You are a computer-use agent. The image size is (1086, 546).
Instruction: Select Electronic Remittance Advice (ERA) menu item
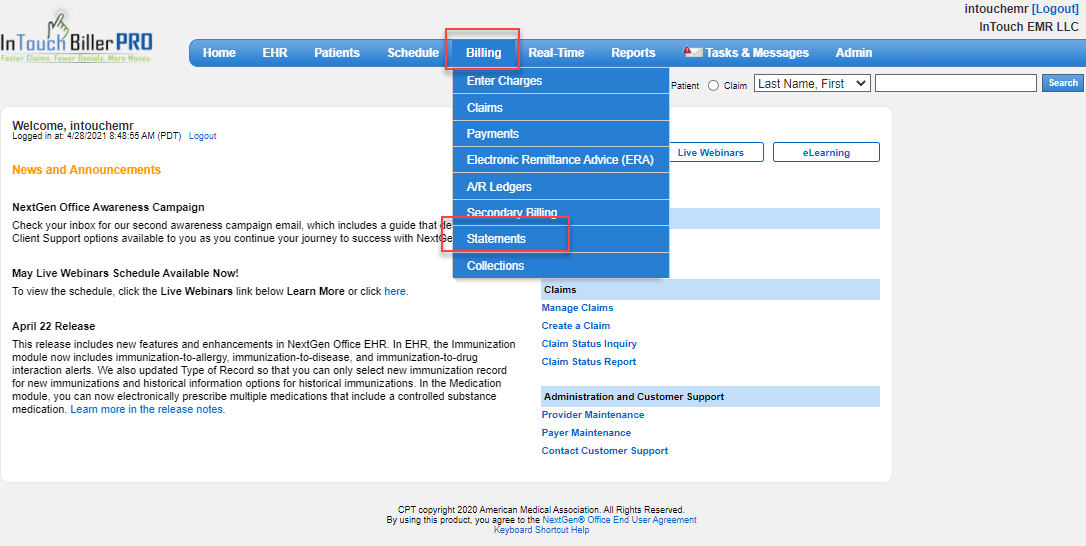tap(559, 160)
